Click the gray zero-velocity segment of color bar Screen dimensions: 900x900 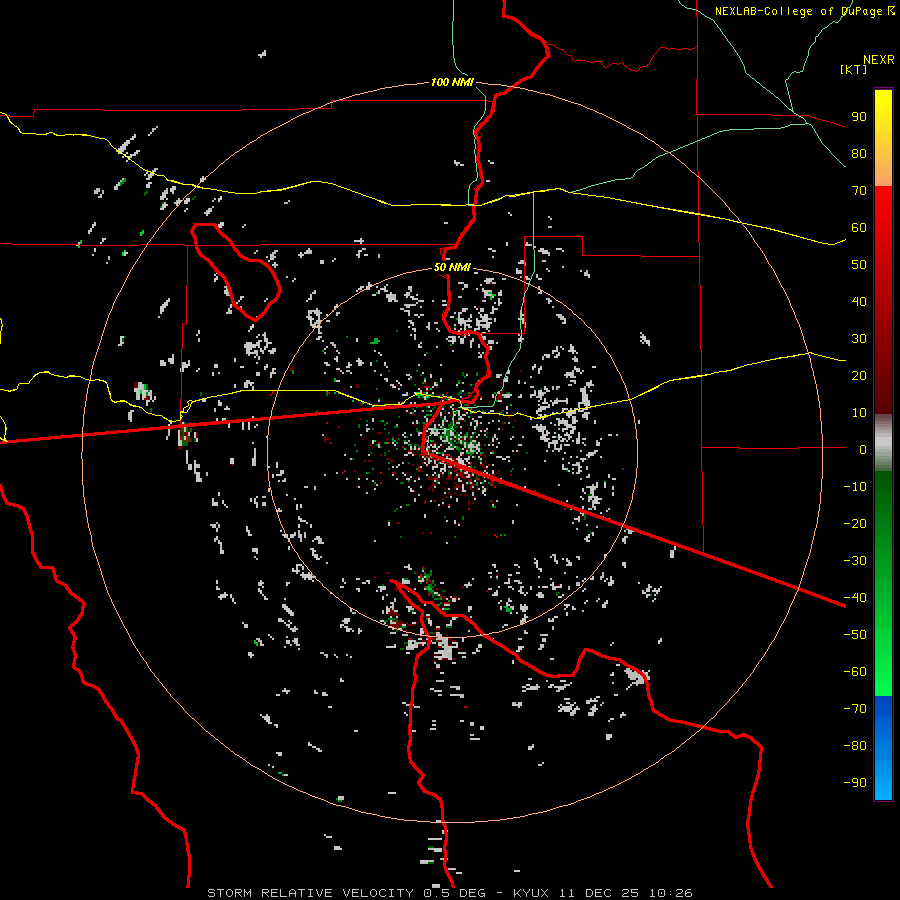click(x=883, y=442)
